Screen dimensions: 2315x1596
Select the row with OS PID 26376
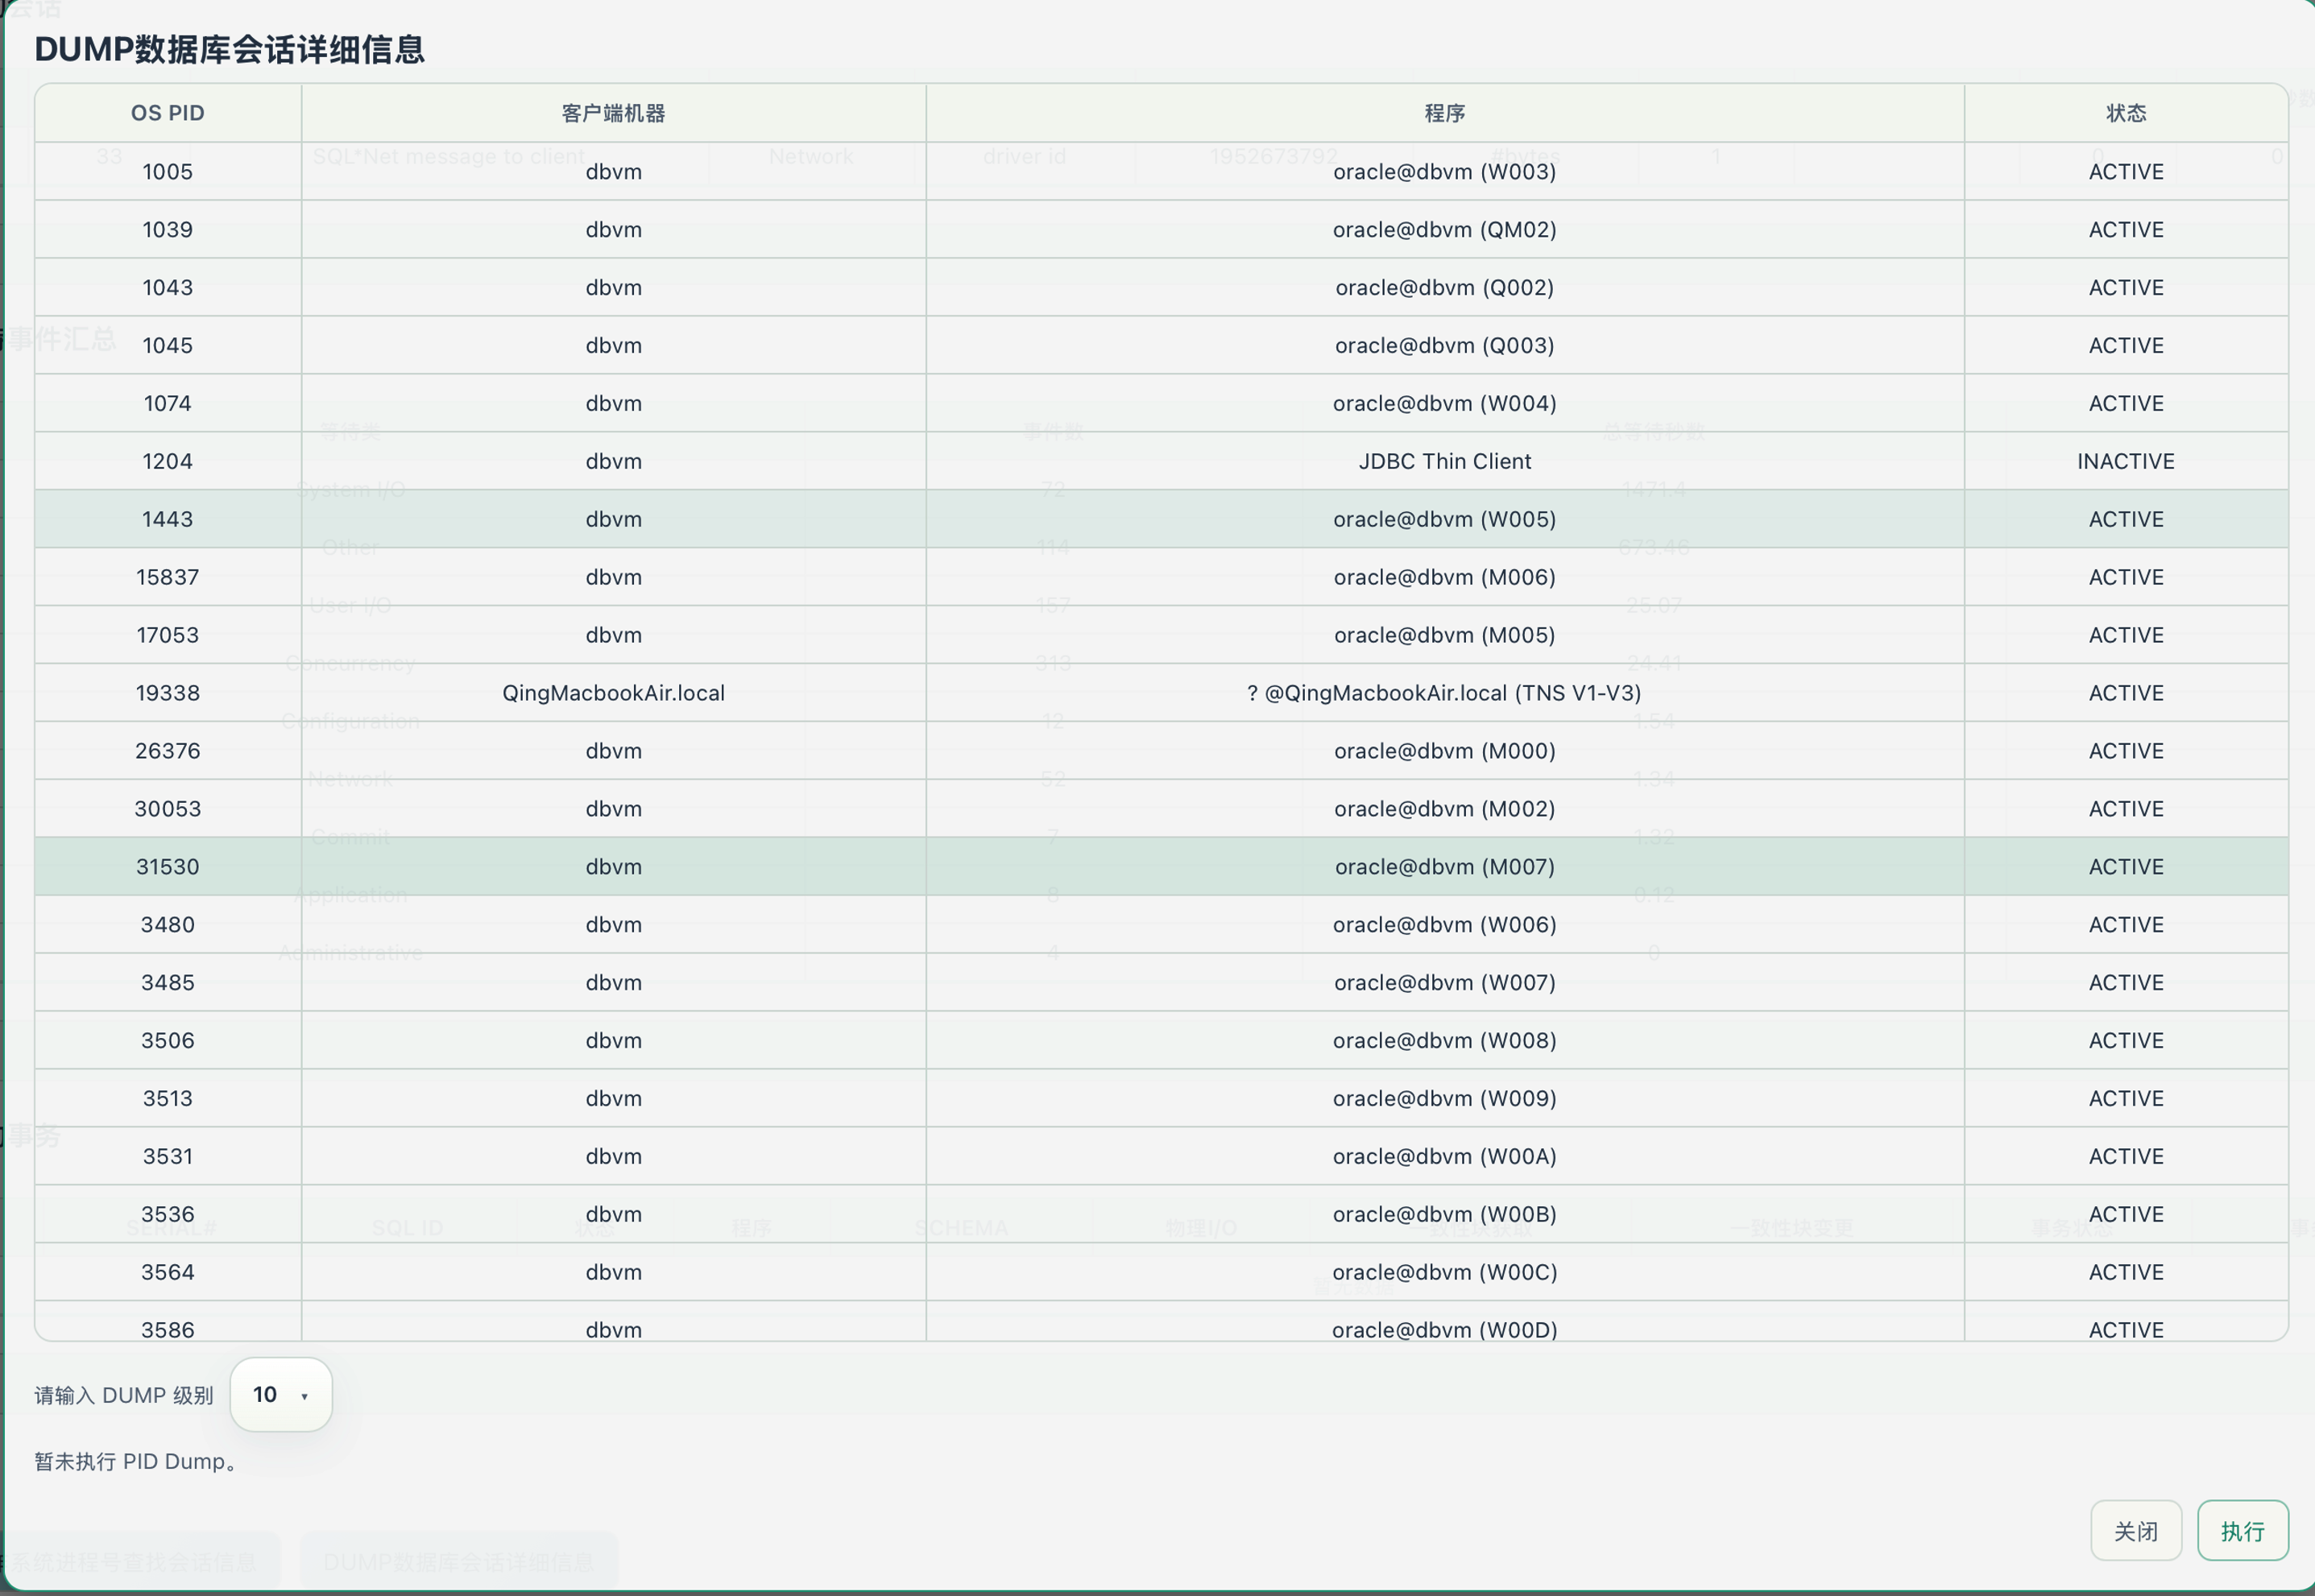click(1161, 751)
